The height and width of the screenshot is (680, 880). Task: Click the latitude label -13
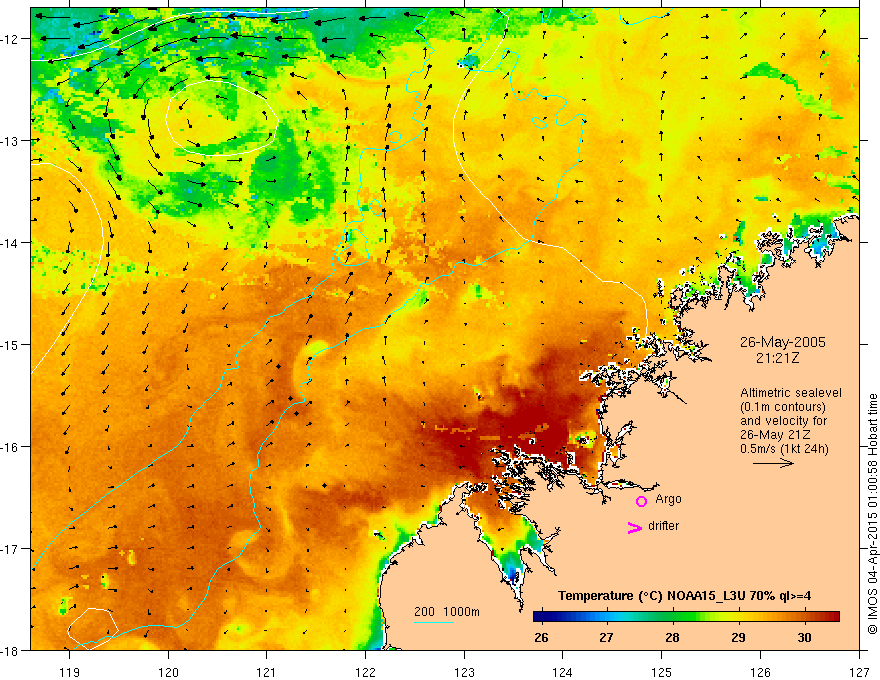pos(11,140)
